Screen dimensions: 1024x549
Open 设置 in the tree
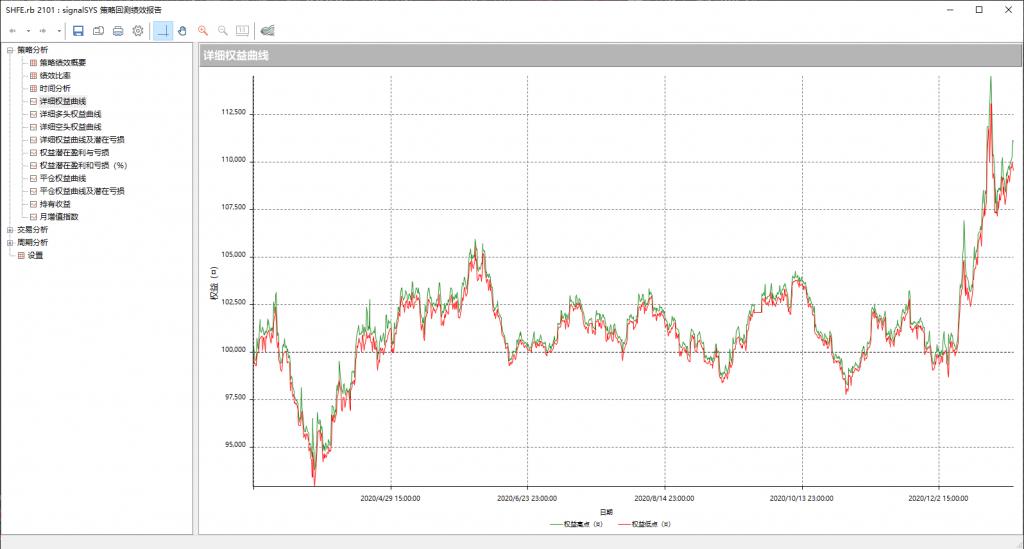(35, 255)
